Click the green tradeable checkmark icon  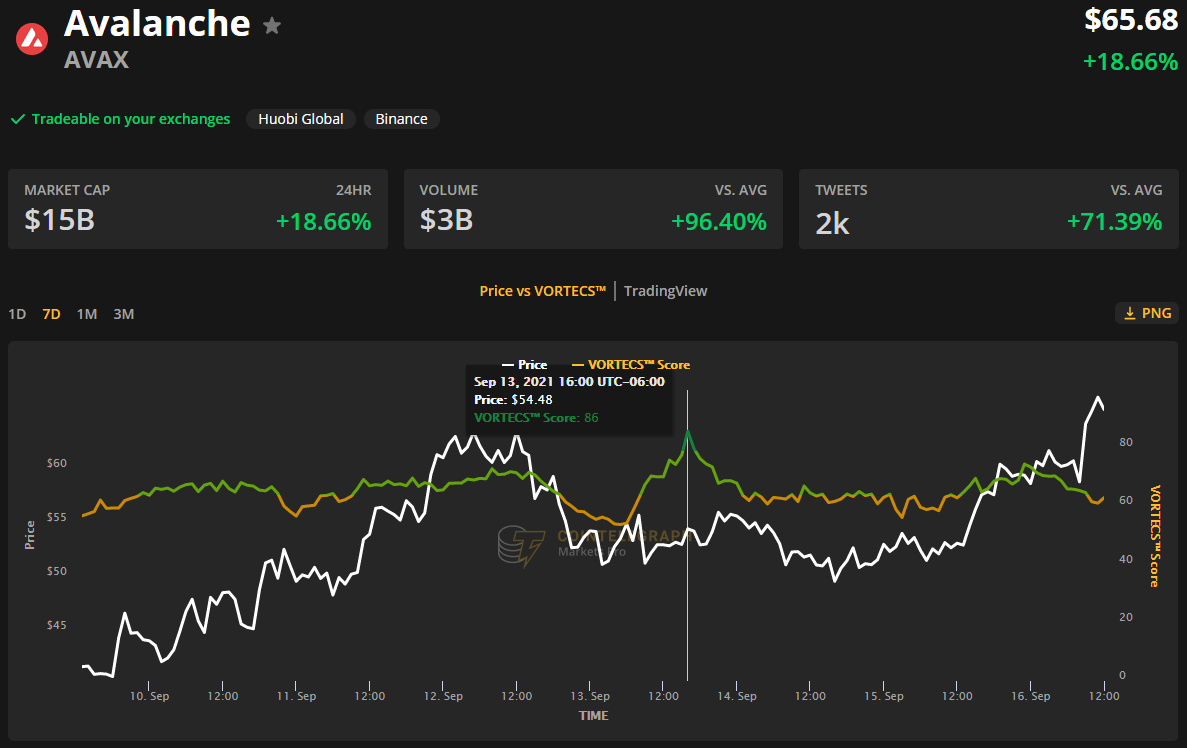point(17,119)
